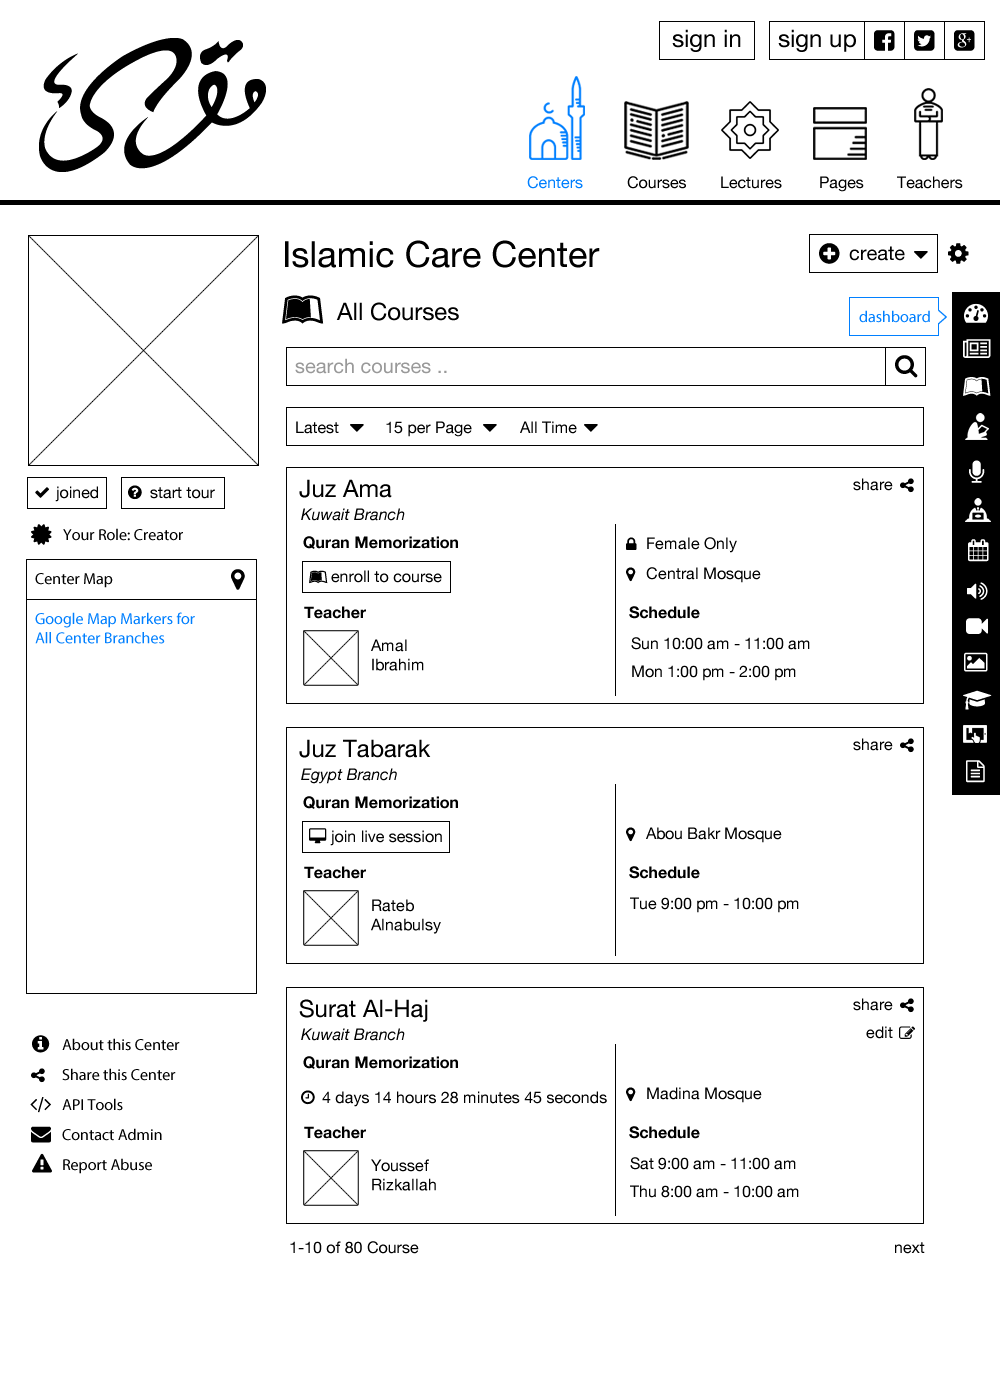This screenshot has width=1000, height=1400.
Task: Click the search magnifier button
Action: (x=905, y=367)
